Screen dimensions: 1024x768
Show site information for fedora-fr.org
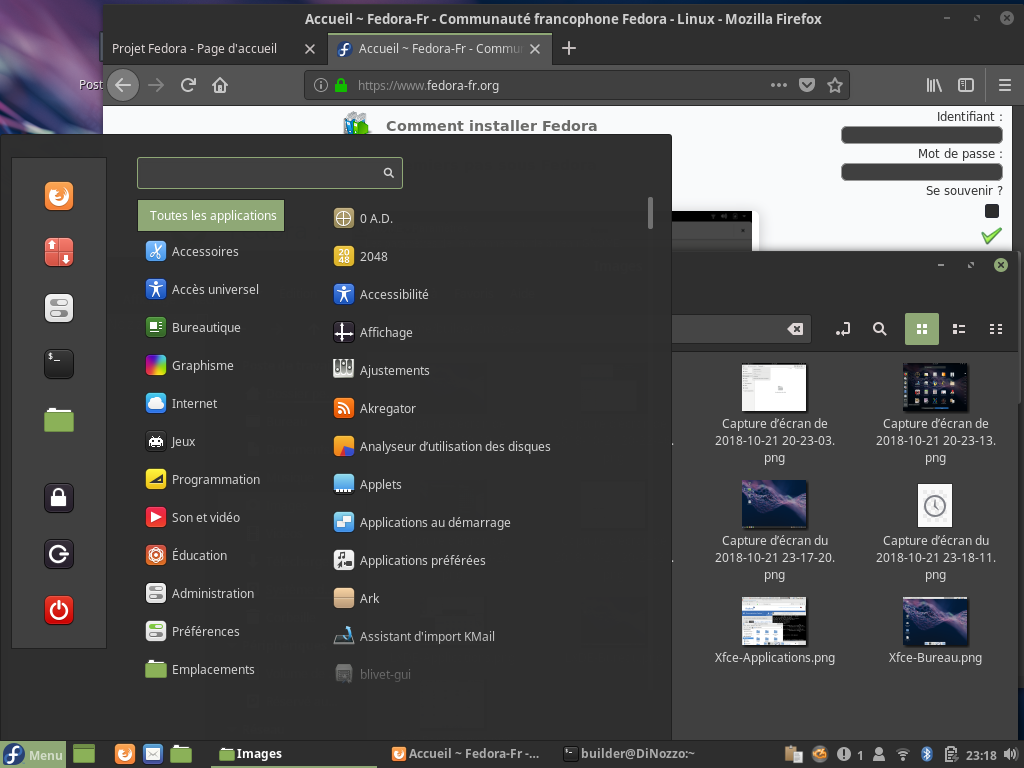tap(320, 85)
